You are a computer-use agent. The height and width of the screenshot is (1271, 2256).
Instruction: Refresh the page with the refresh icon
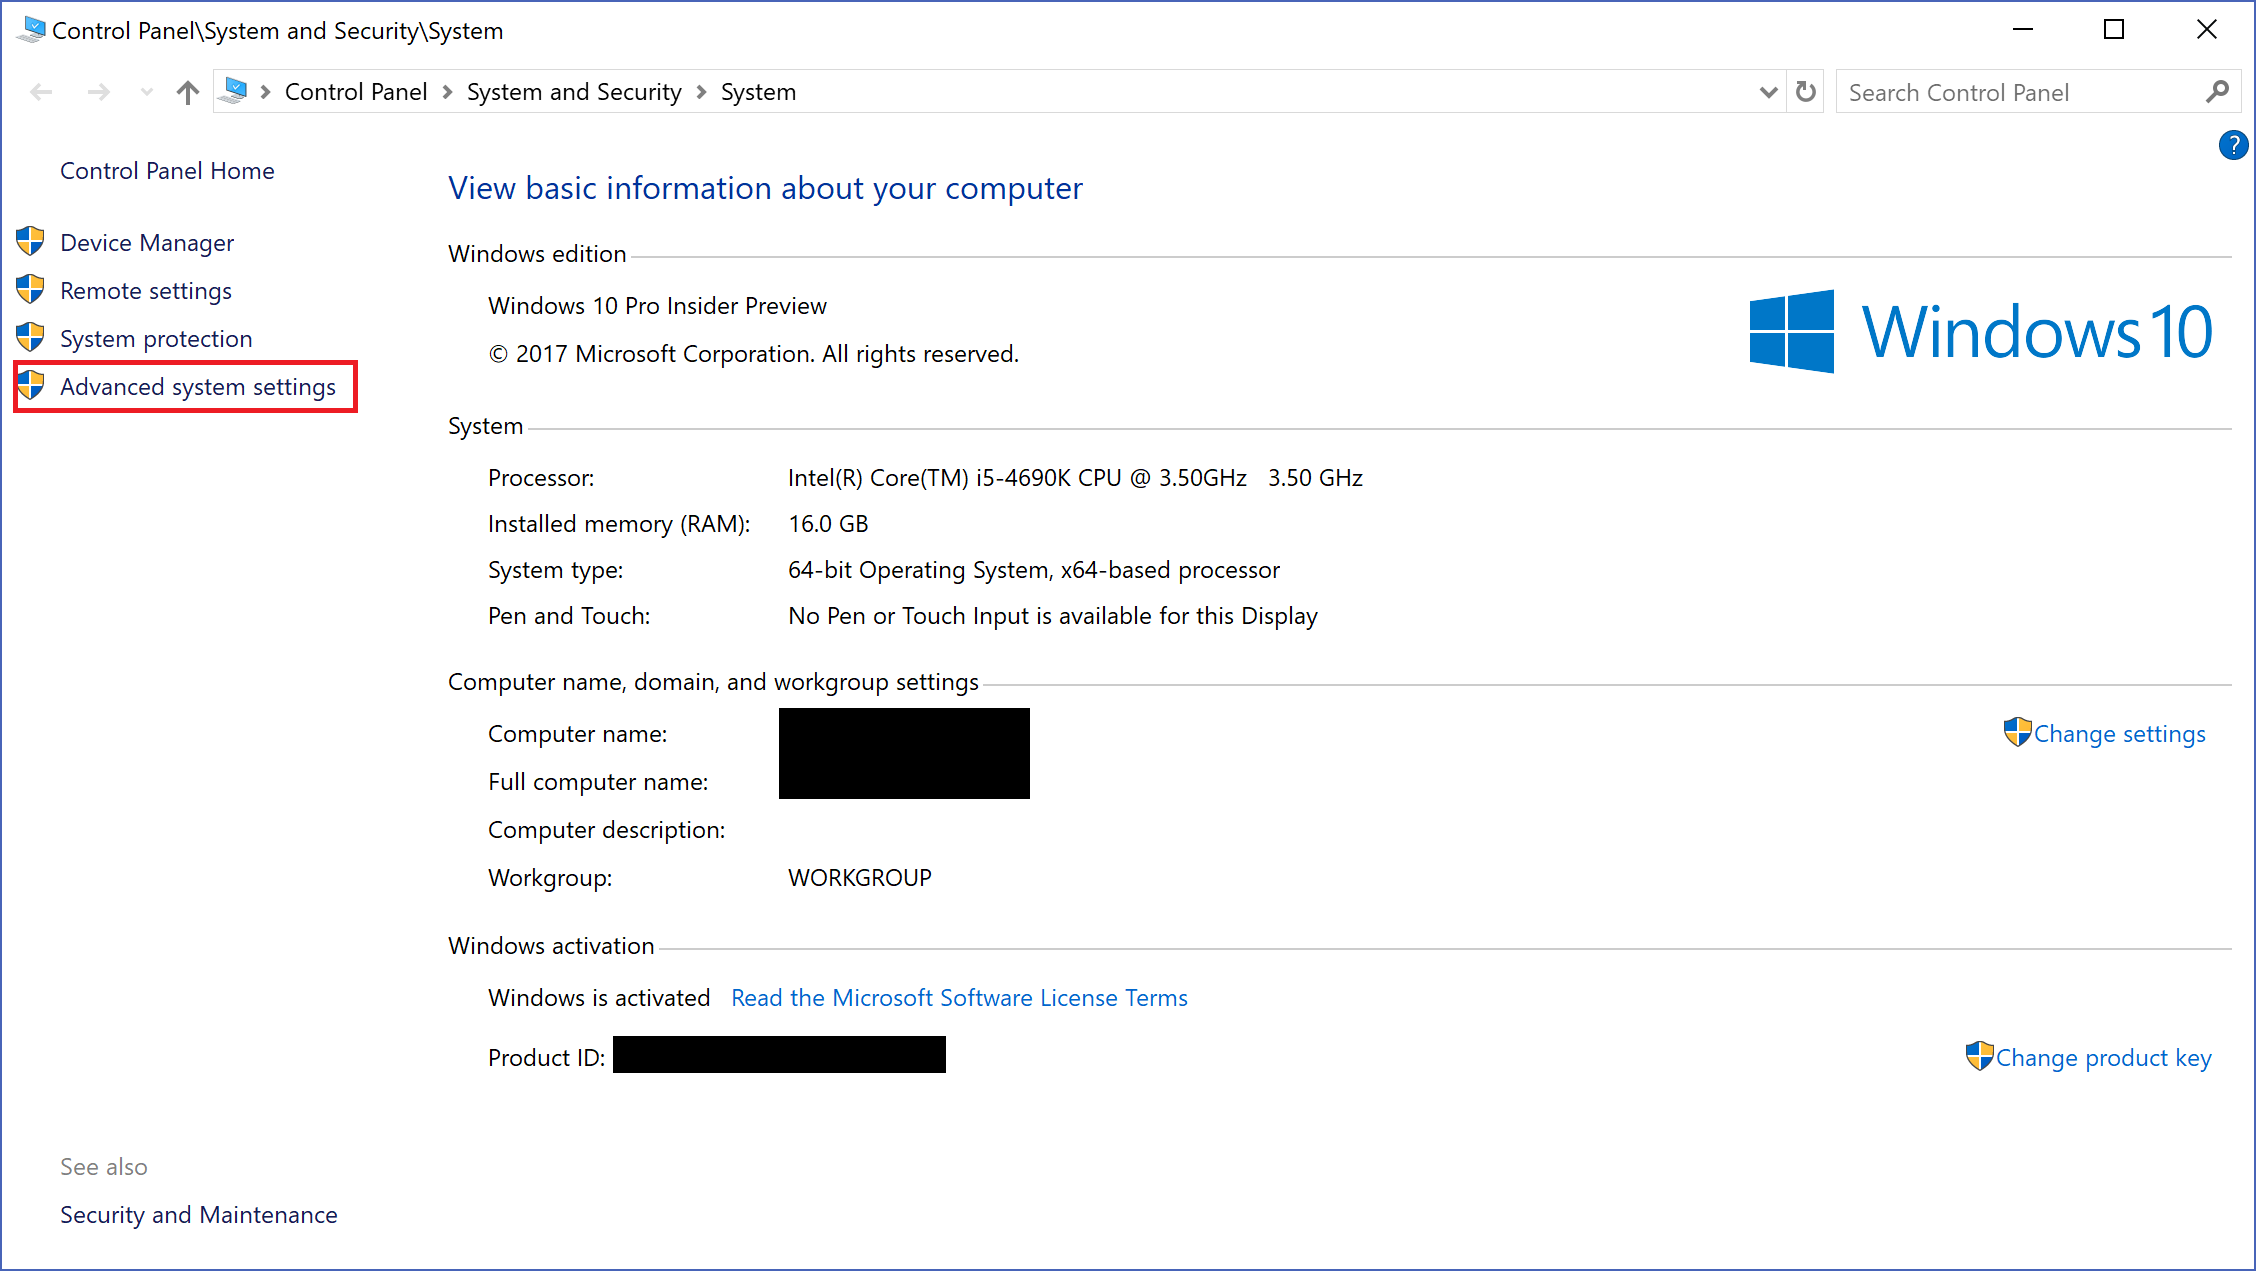pyautogui.click(x=1805, y=91)
